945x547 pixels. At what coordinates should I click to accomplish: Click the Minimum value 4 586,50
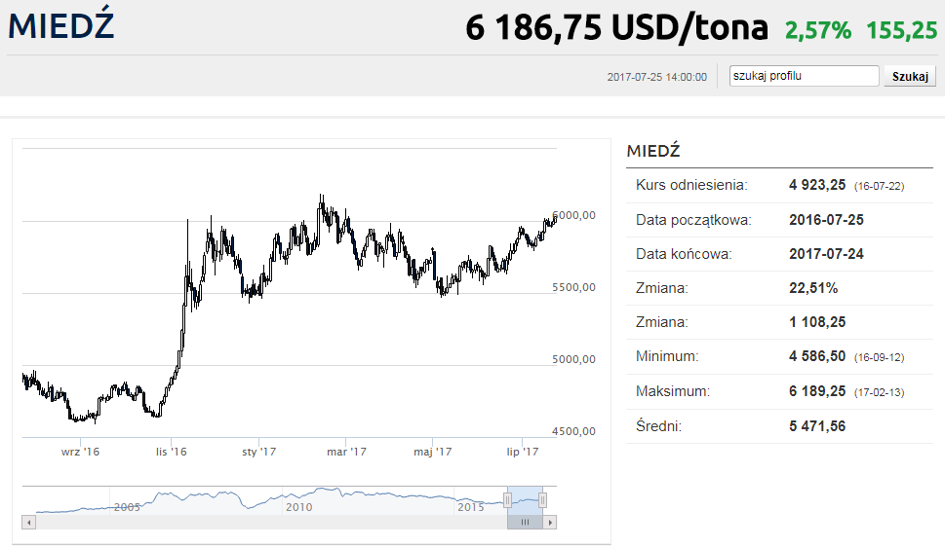[x=817, y=356]
